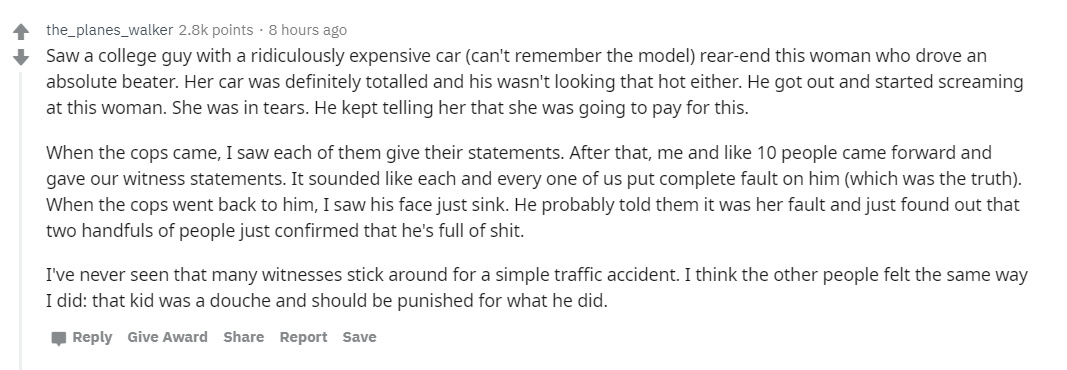Click the 2.8k points score
The height and width of the screenshot is (370, 1067).
tap(216, 30)
